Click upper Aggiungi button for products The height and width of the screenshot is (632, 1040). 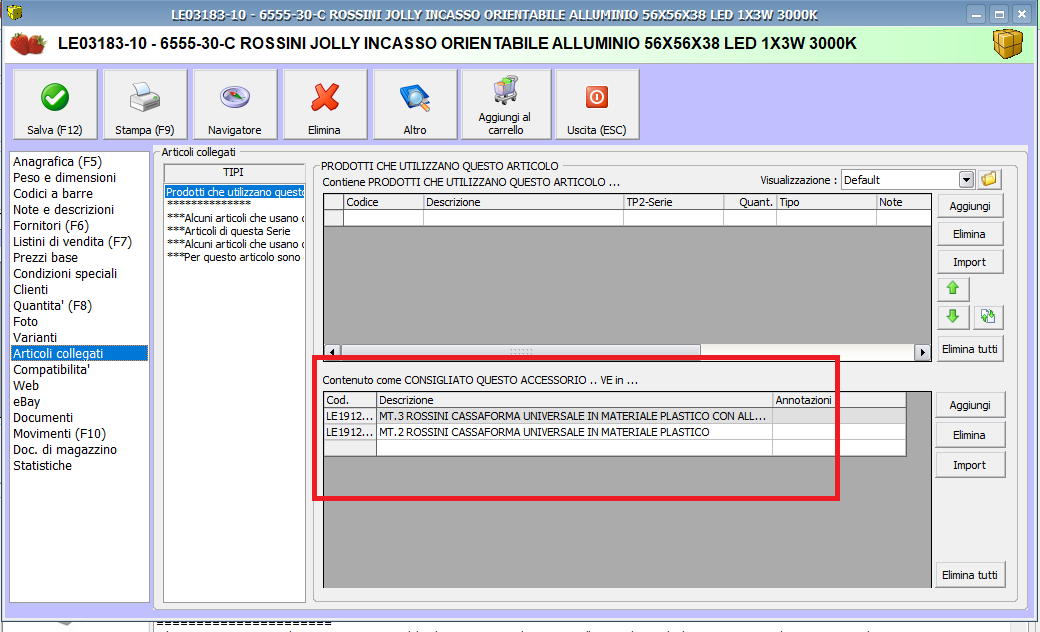point(970,206)
